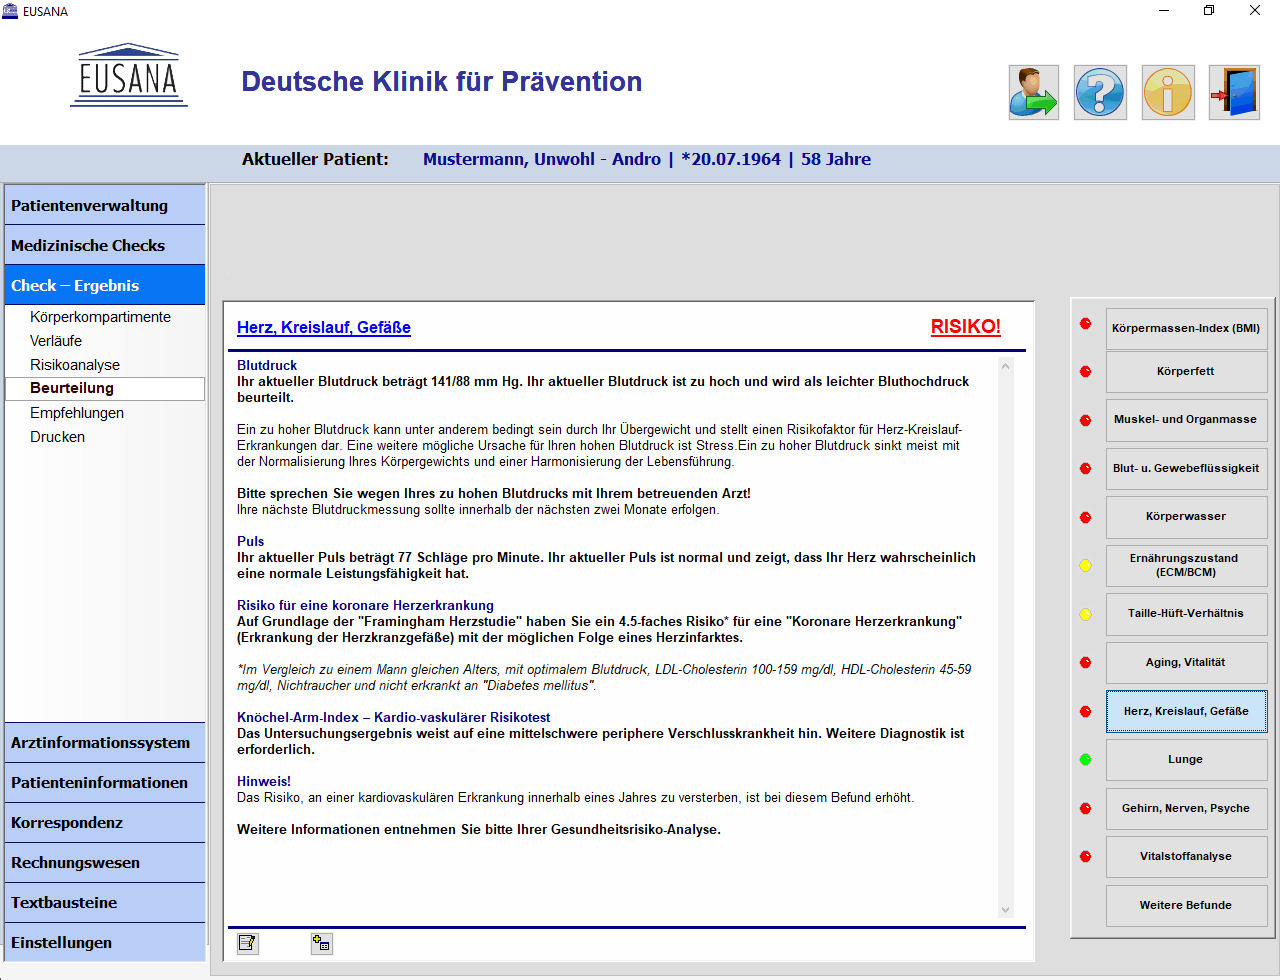This screenshot has height=980, width=1280.
Task: Click red dot beside Körperwasser
Action: tap(1085, 517)
